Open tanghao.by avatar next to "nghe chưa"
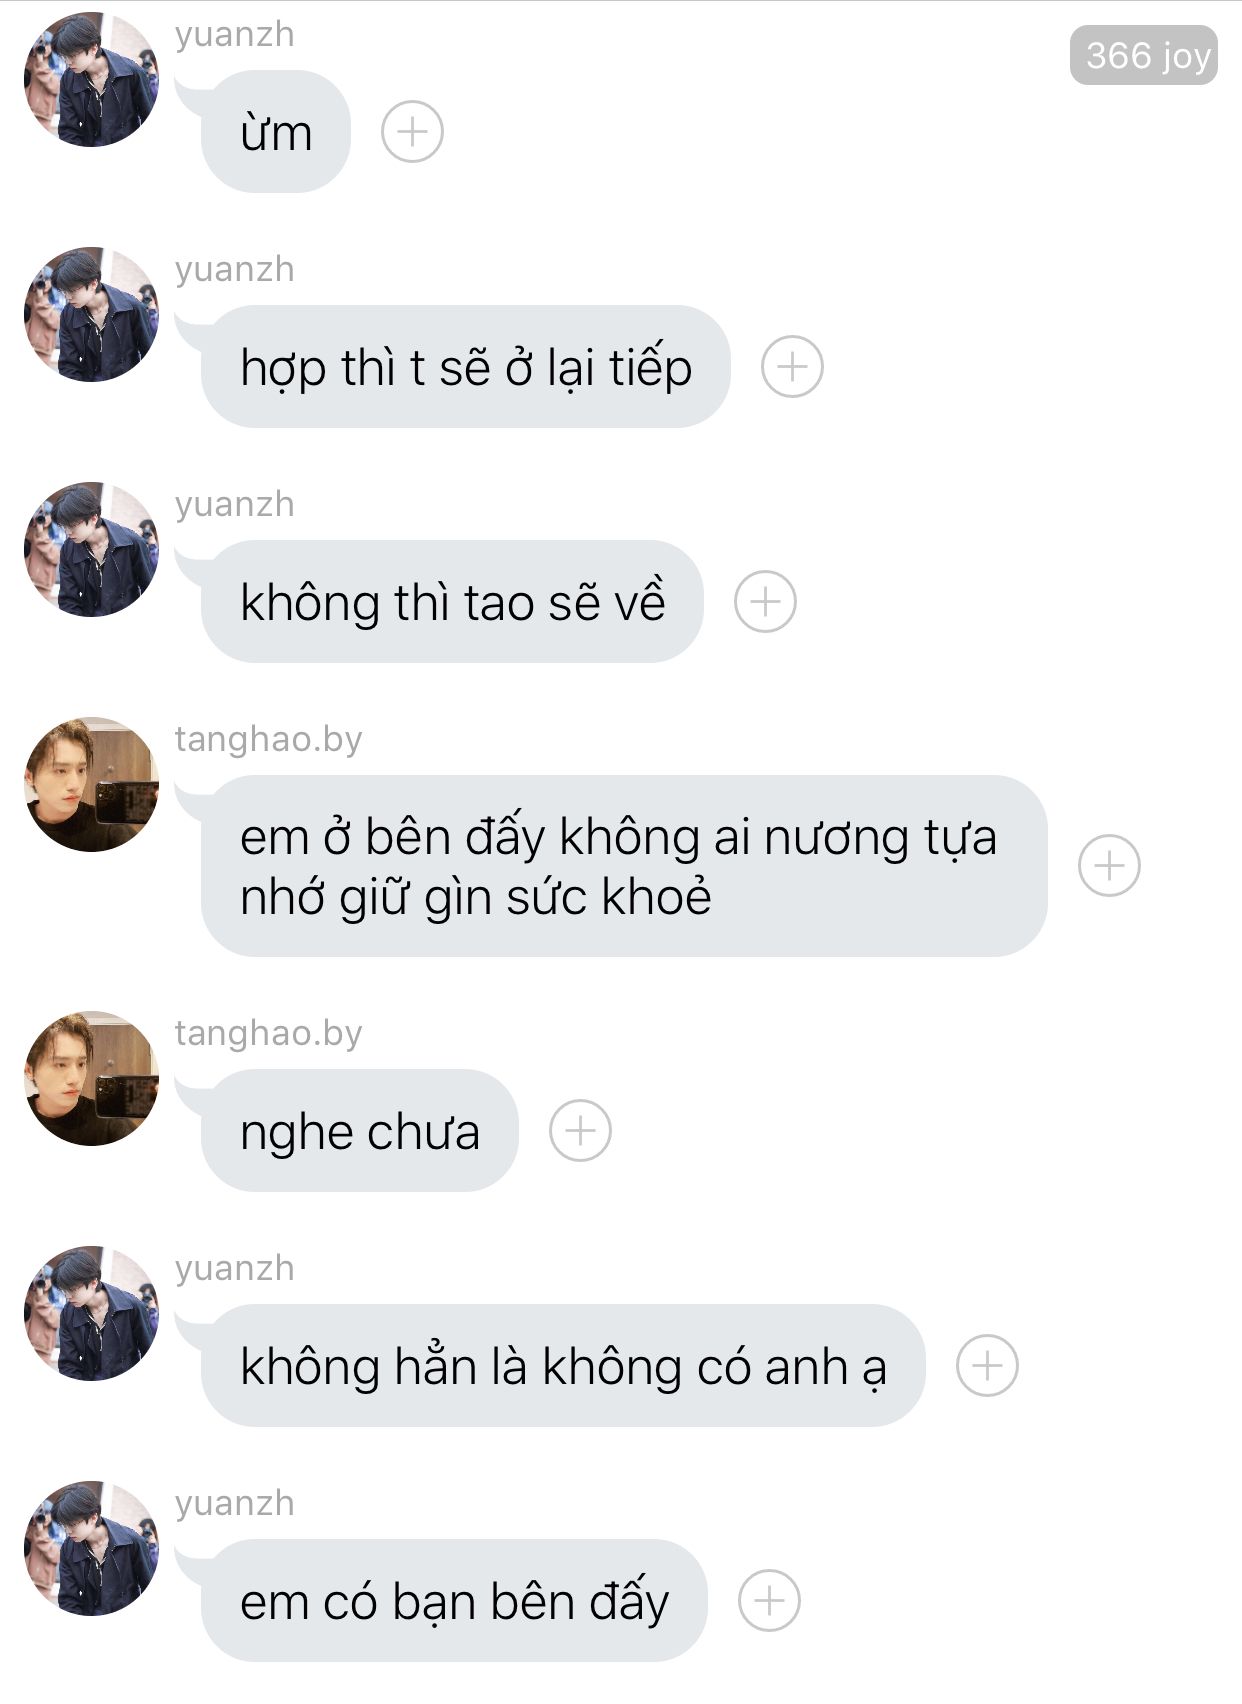This screenshot has width=1242, height=1704. [x=91, y=1078]
